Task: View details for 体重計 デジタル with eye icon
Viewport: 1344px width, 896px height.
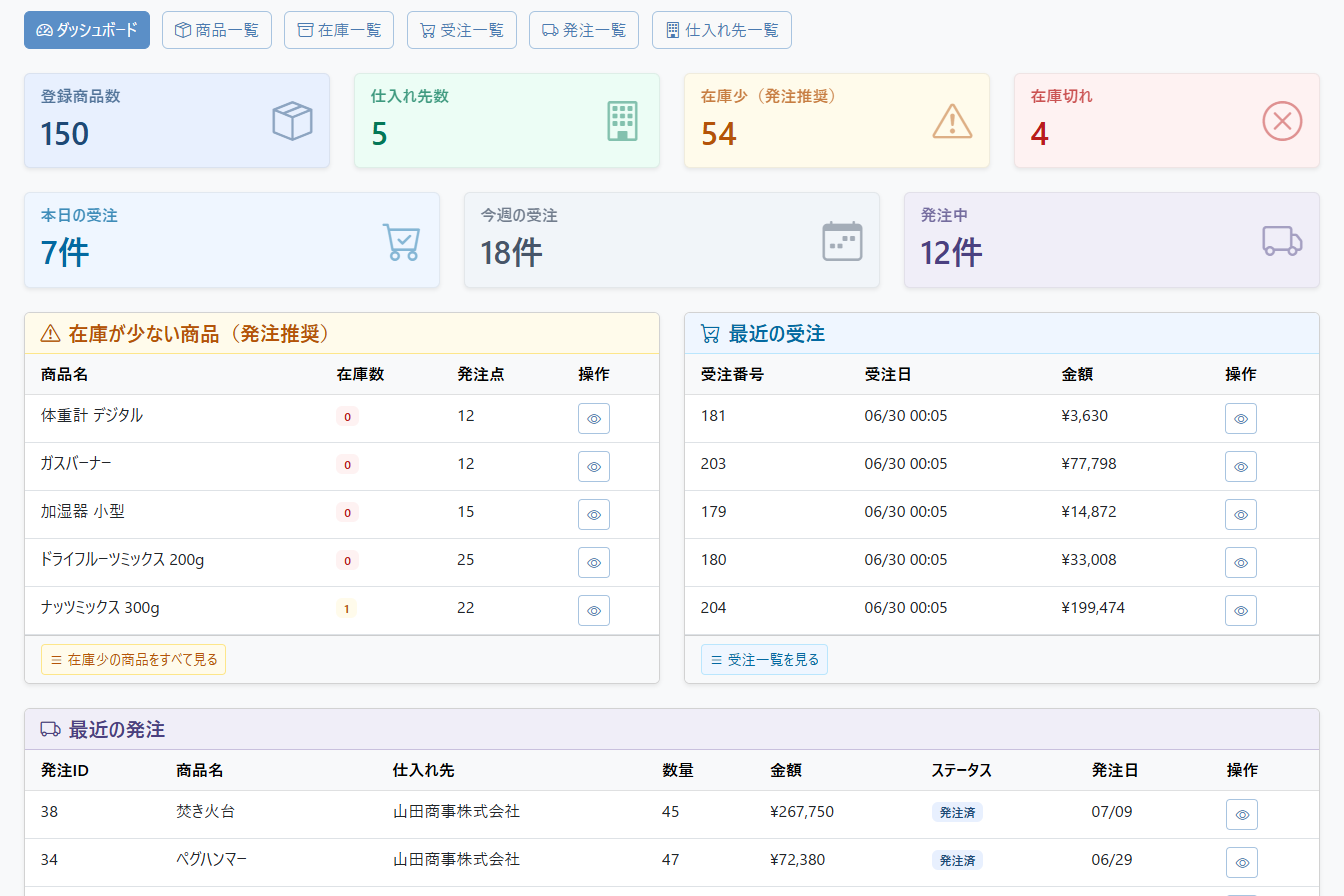Action: pyautogui.click(x=594, y=419)
